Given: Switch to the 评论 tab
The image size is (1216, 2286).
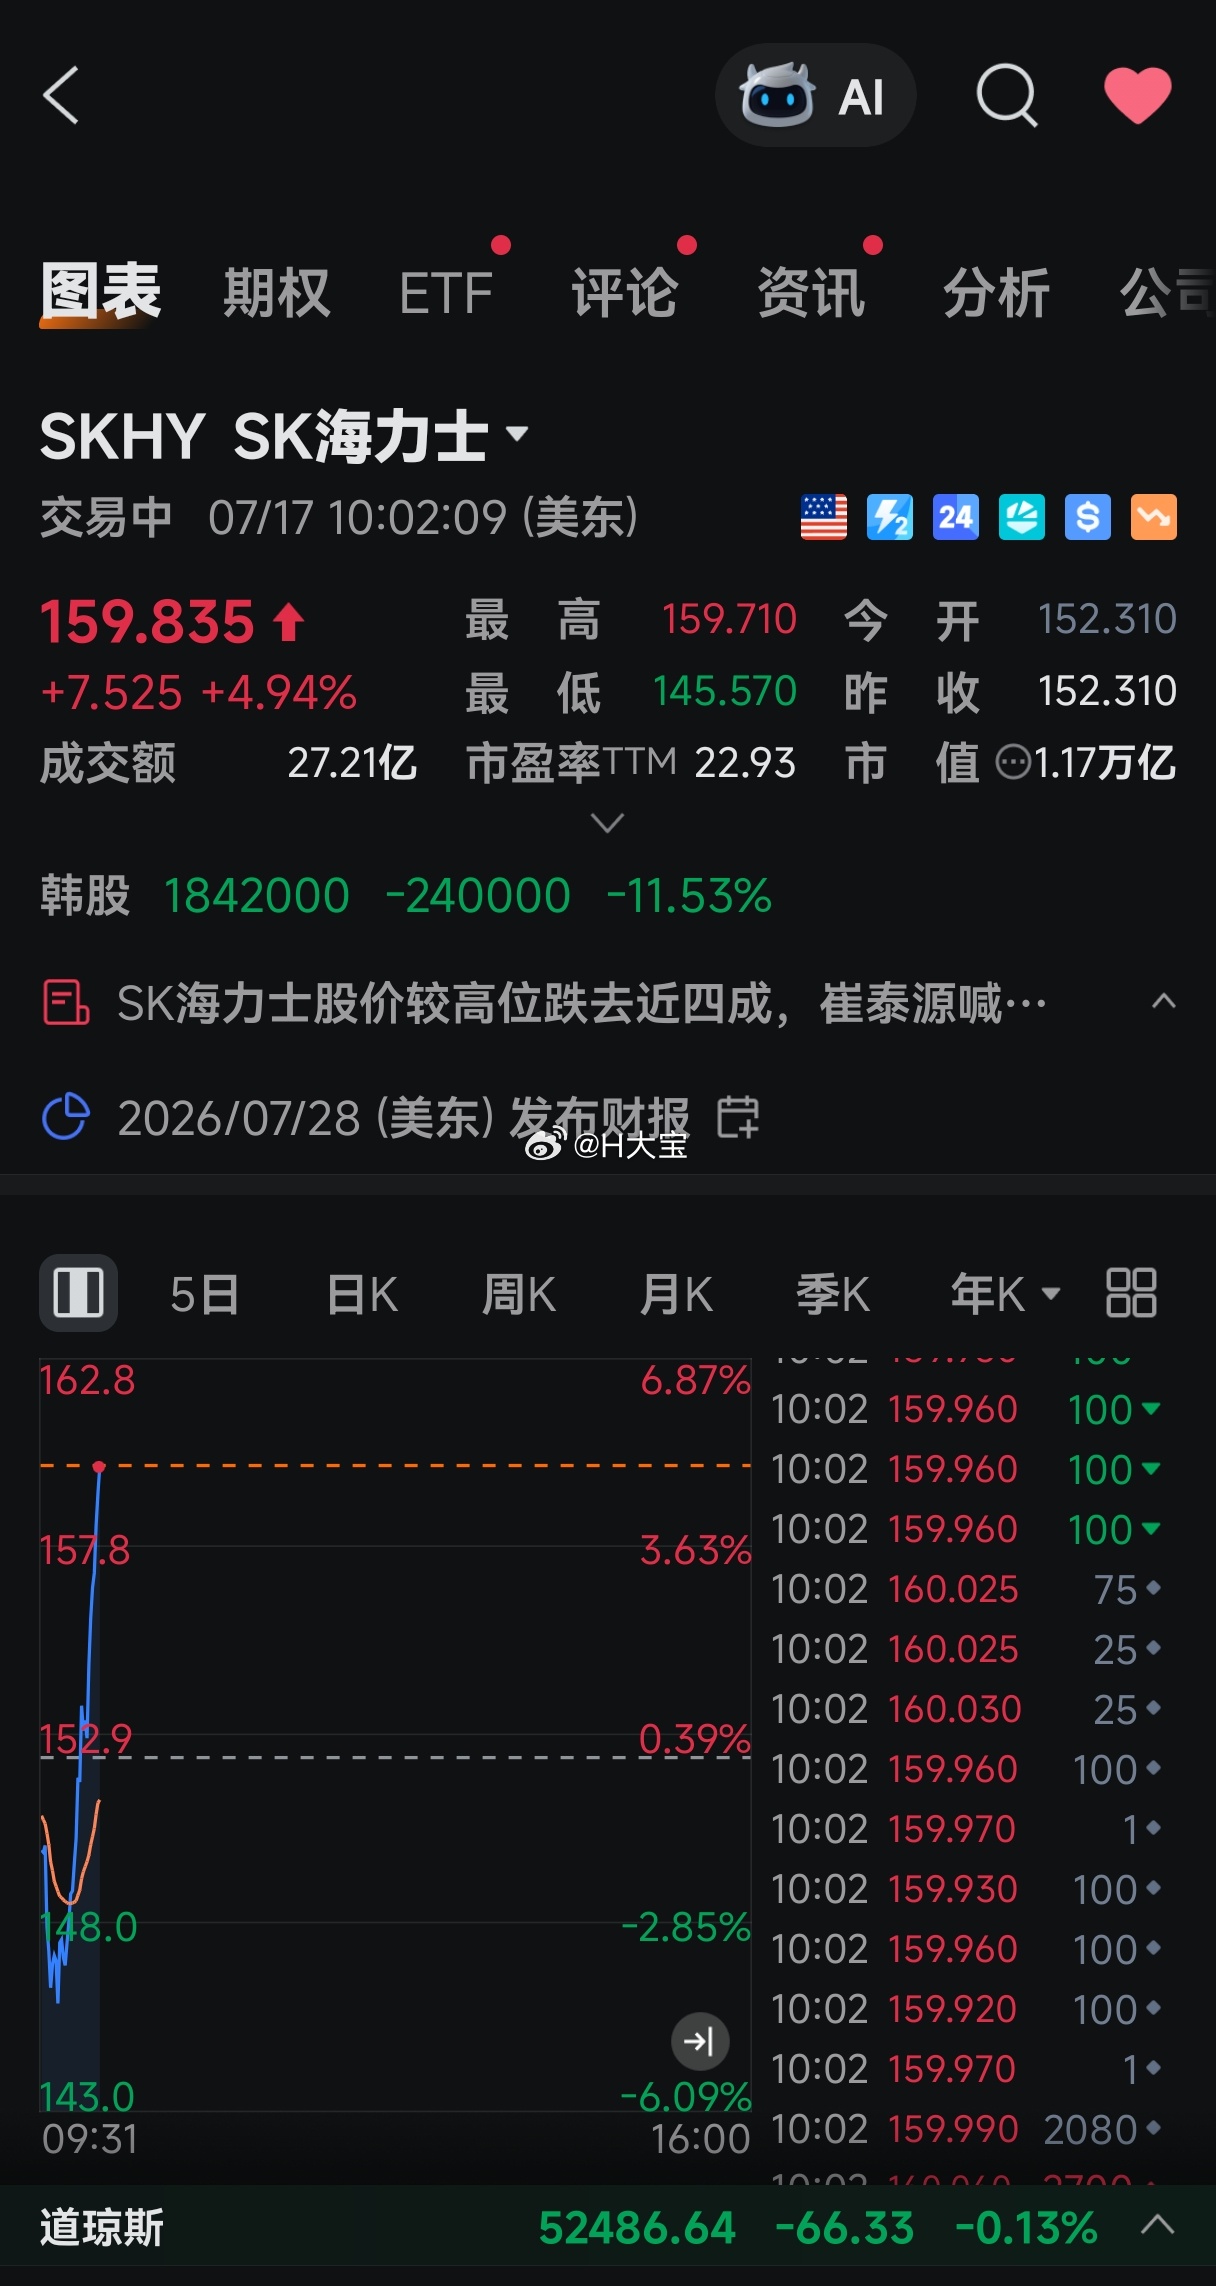Looking at the screenshot, I should coord(625,293).
